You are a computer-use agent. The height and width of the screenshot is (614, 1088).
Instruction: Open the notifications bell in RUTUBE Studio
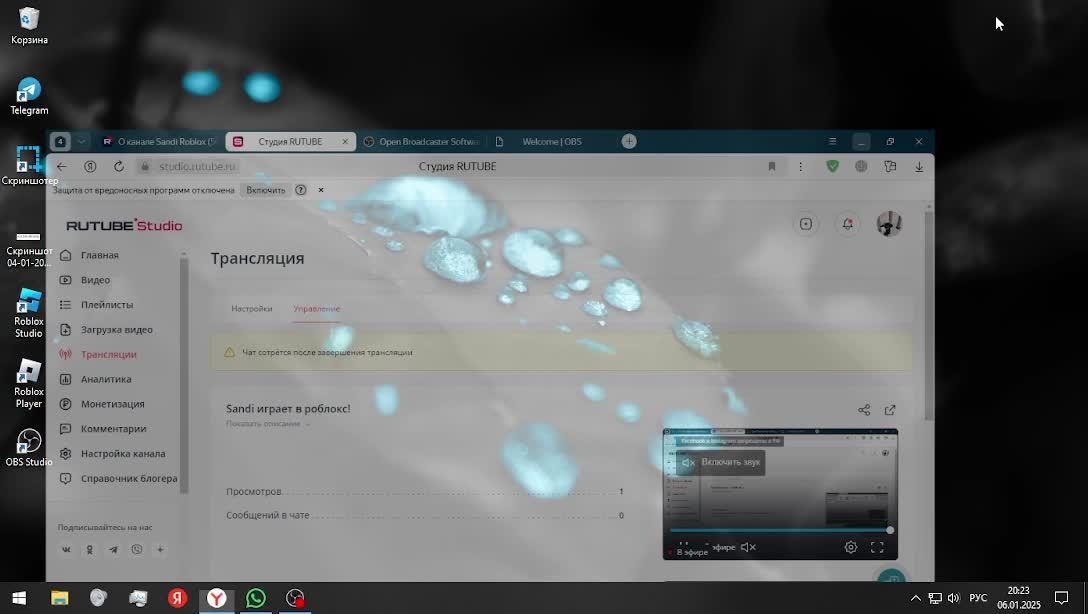847,224
